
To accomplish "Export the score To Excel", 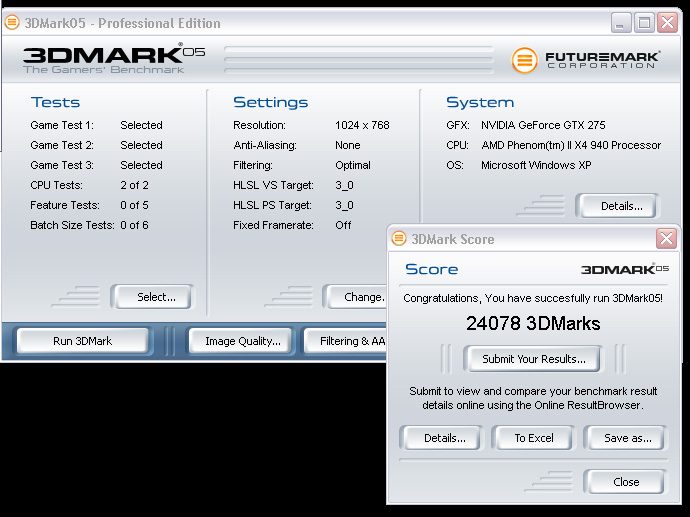I will coord(533,438).
